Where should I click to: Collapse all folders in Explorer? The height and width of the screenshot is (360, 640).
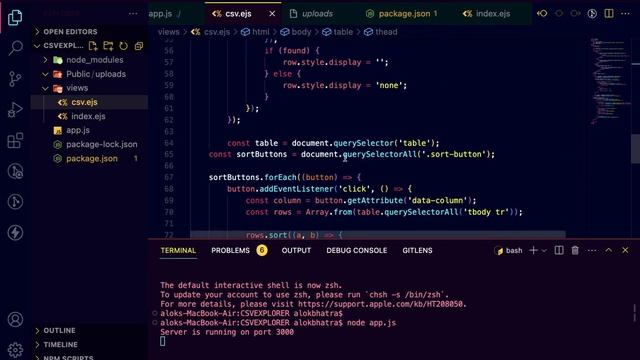pyautogui.click(x=139, y=46)
